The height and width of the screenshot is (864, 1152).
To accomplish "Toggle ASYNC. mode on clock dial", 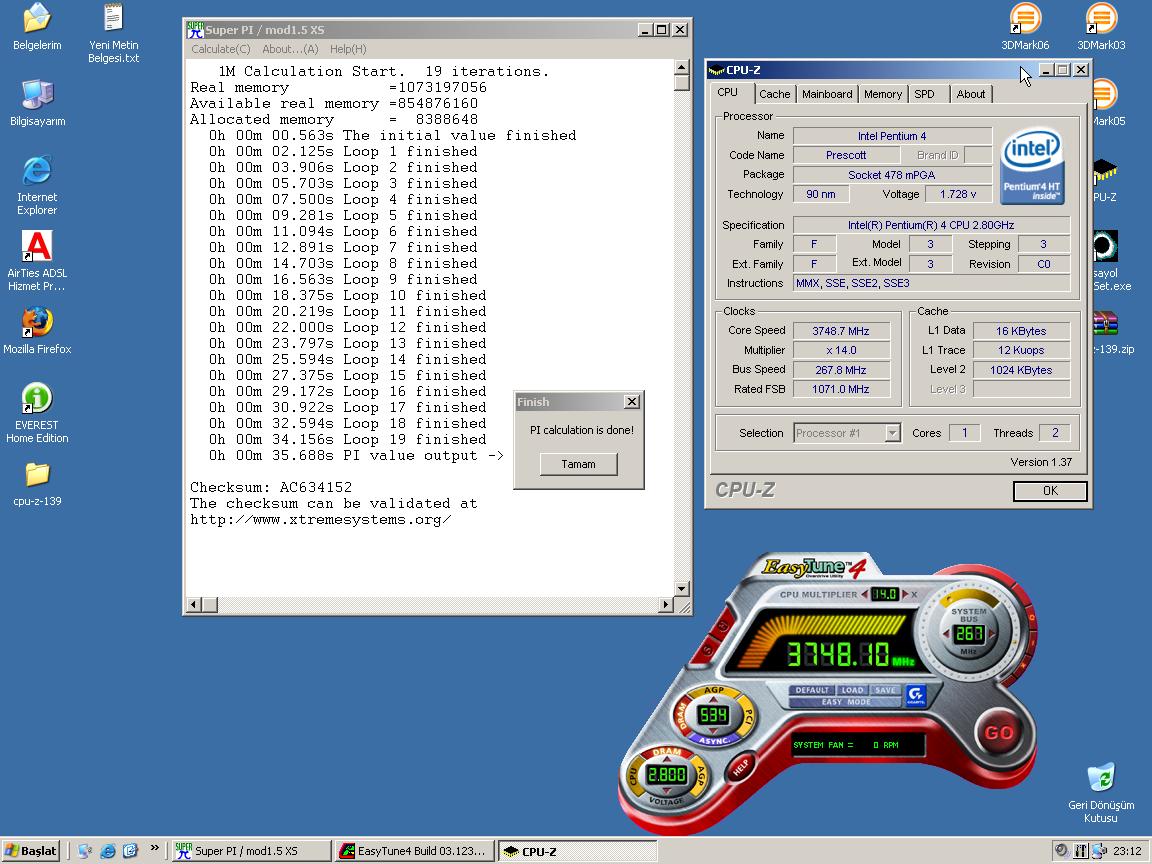I will tap(714, 741).
